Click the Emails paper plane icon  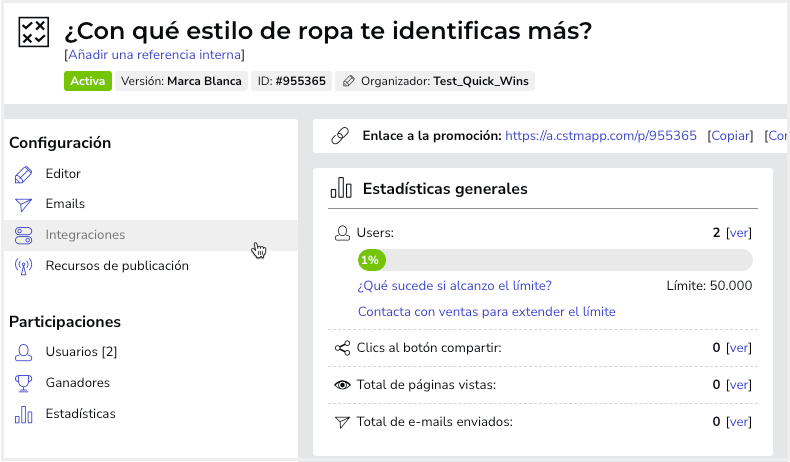(23, 205)
